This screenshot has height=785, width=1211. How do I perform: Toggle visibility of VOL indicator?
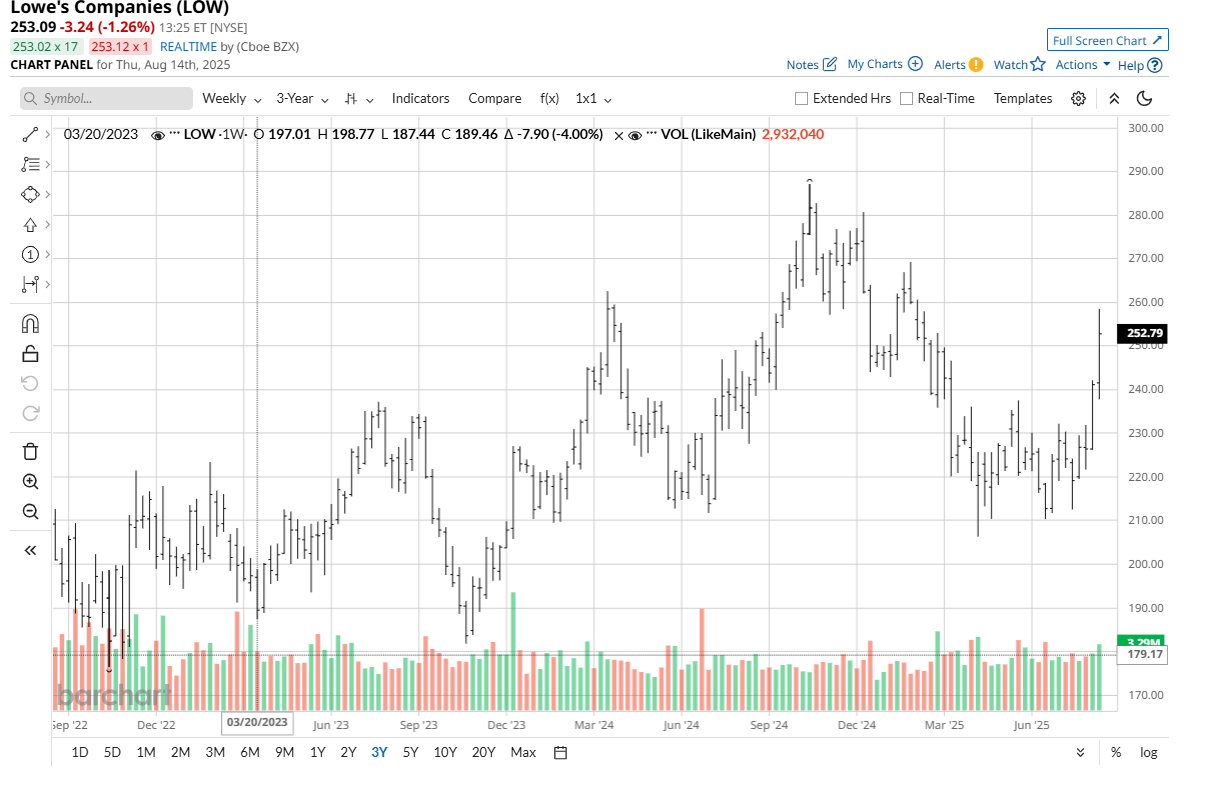pos(635,135)
